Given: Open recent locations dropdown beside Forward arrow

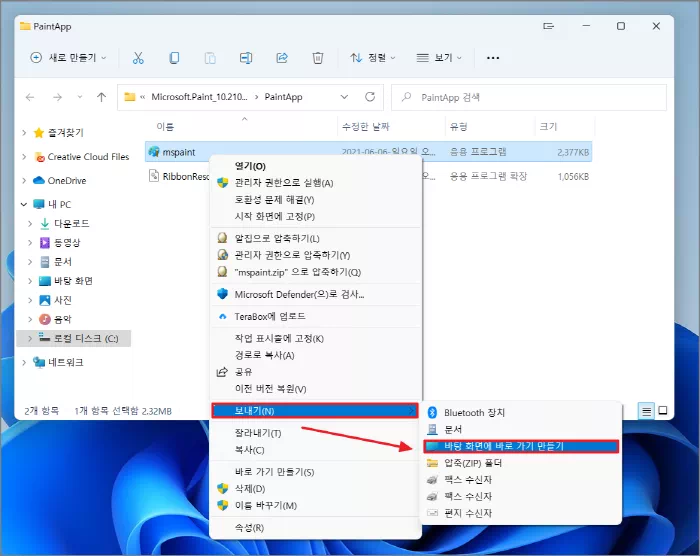Looking at the screenshot, I should click(x=79, y=97).
